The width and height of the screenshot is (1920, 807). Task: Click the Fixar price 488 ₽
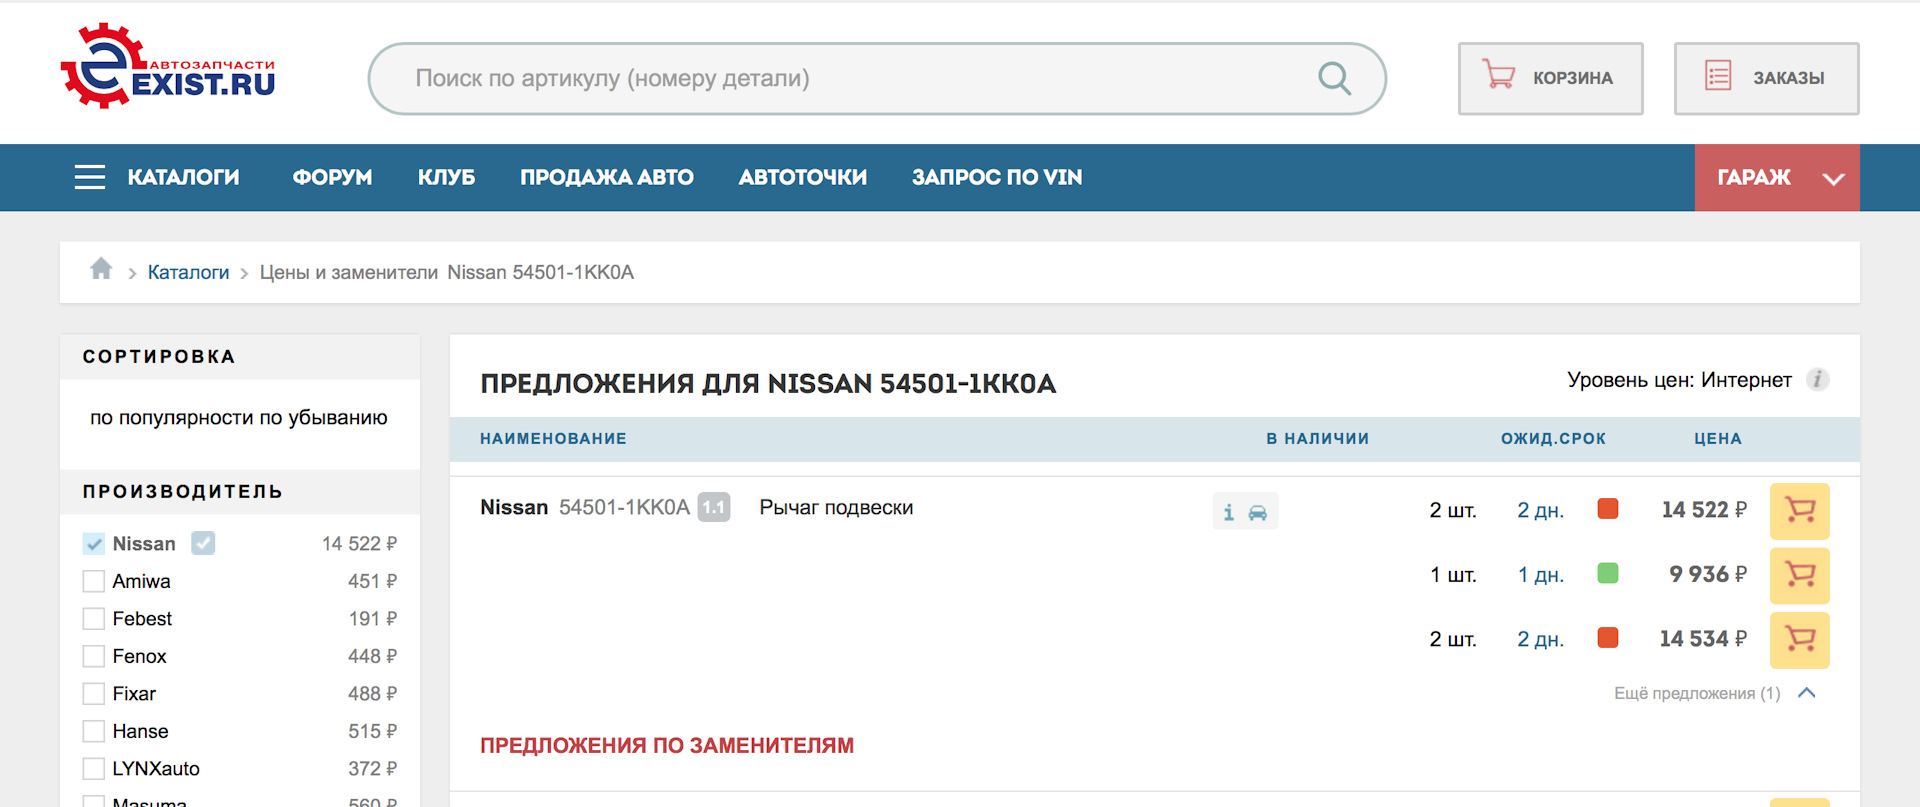point(372,694)
